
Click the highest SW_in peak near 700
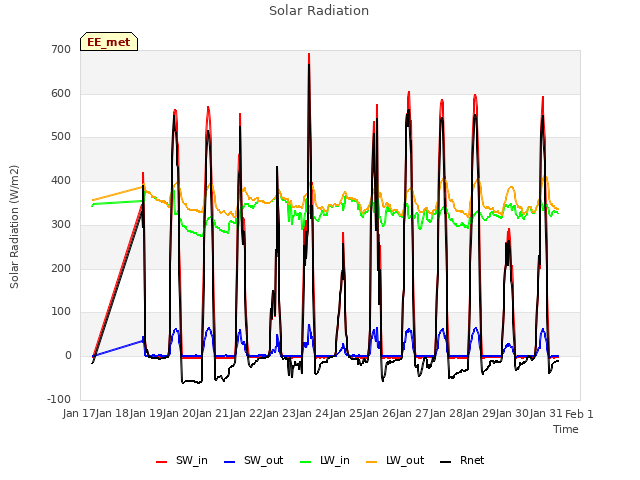[309, 54]
